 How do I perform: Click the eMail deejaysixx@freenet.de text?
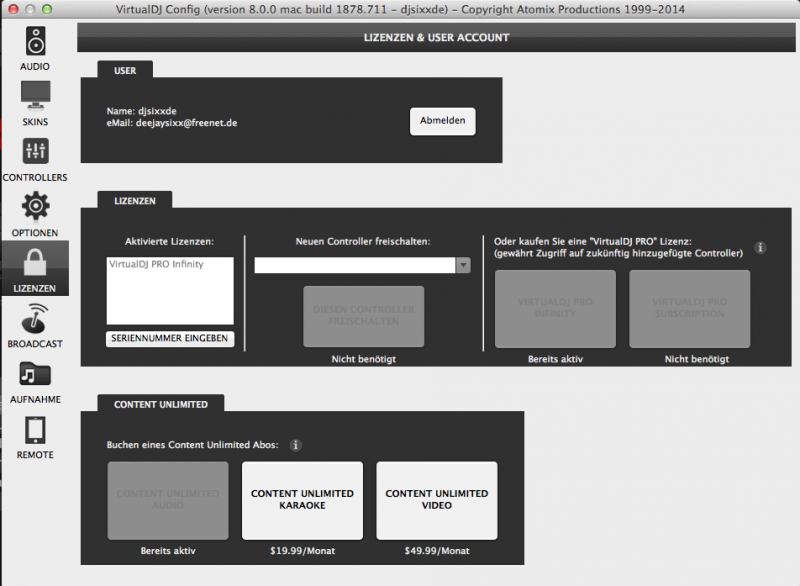tap(172, 123)
